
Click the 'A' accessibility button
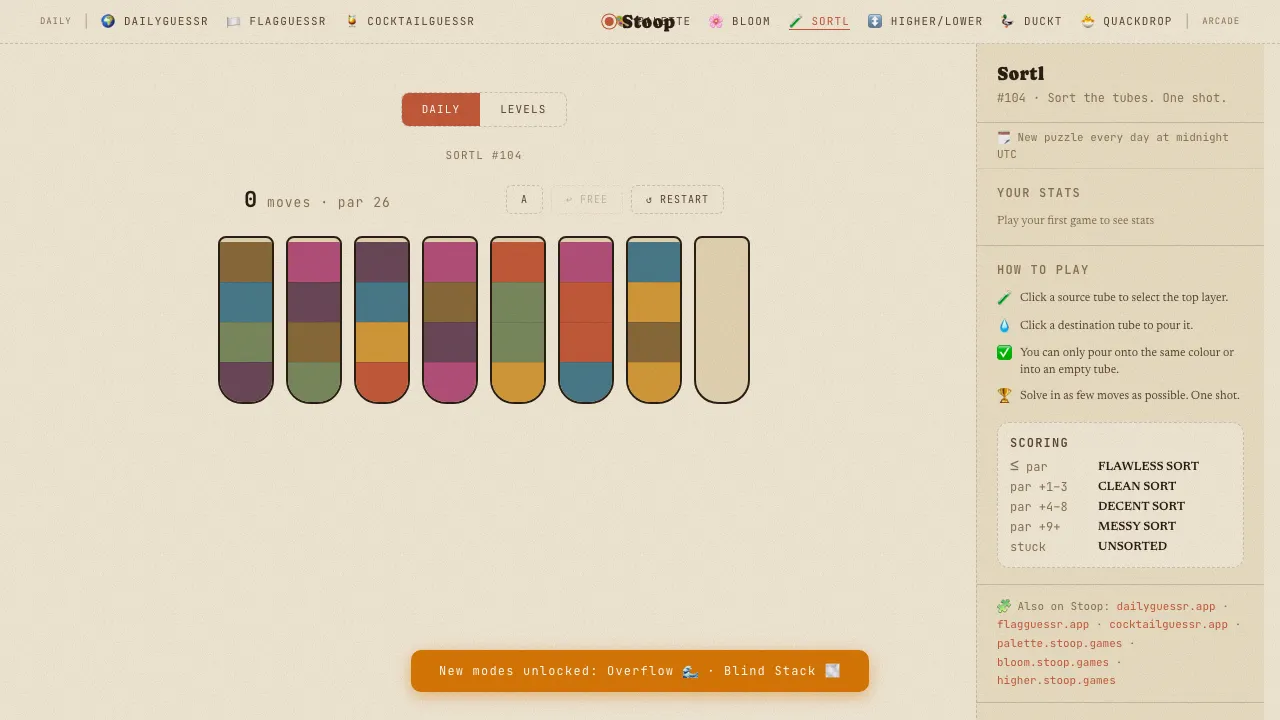(524, 199)
